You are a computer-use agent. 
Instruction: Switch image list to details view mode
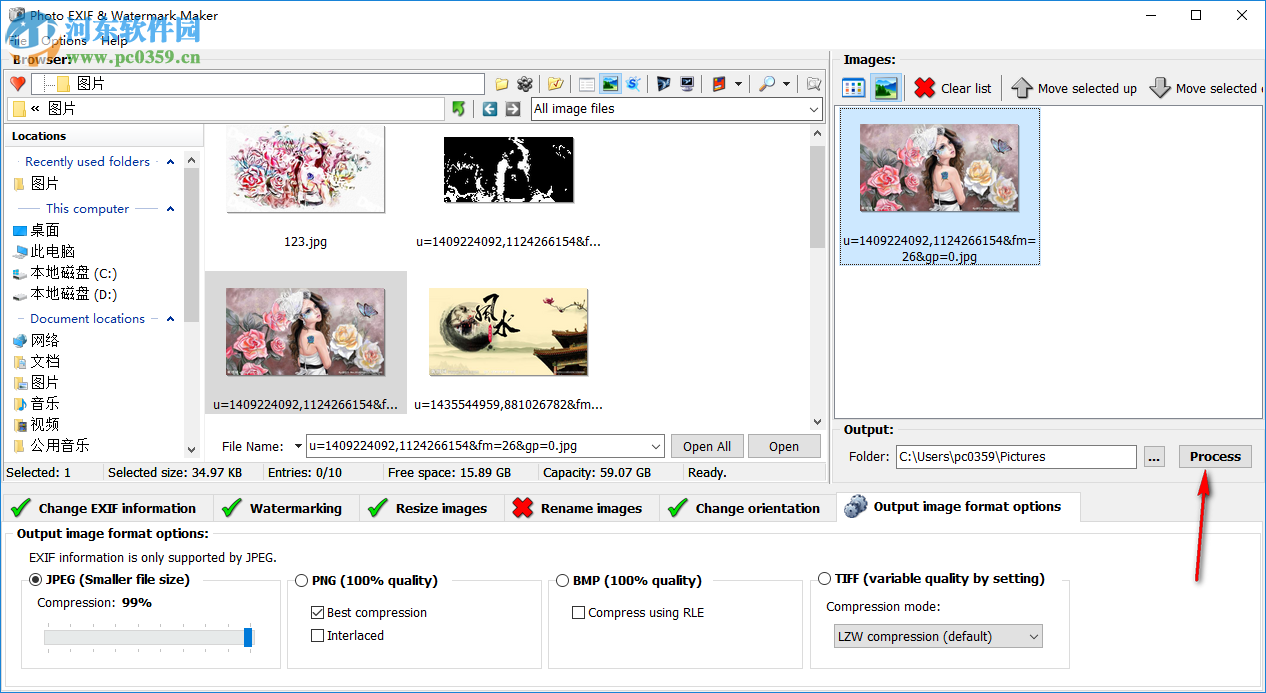point(853,88)
